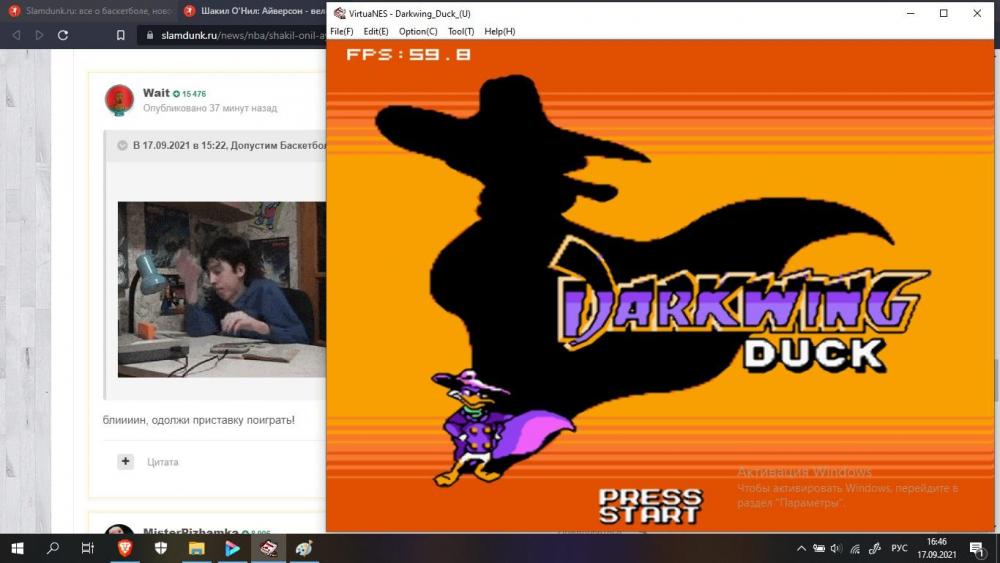Expand hidden system tray icons

801,548
